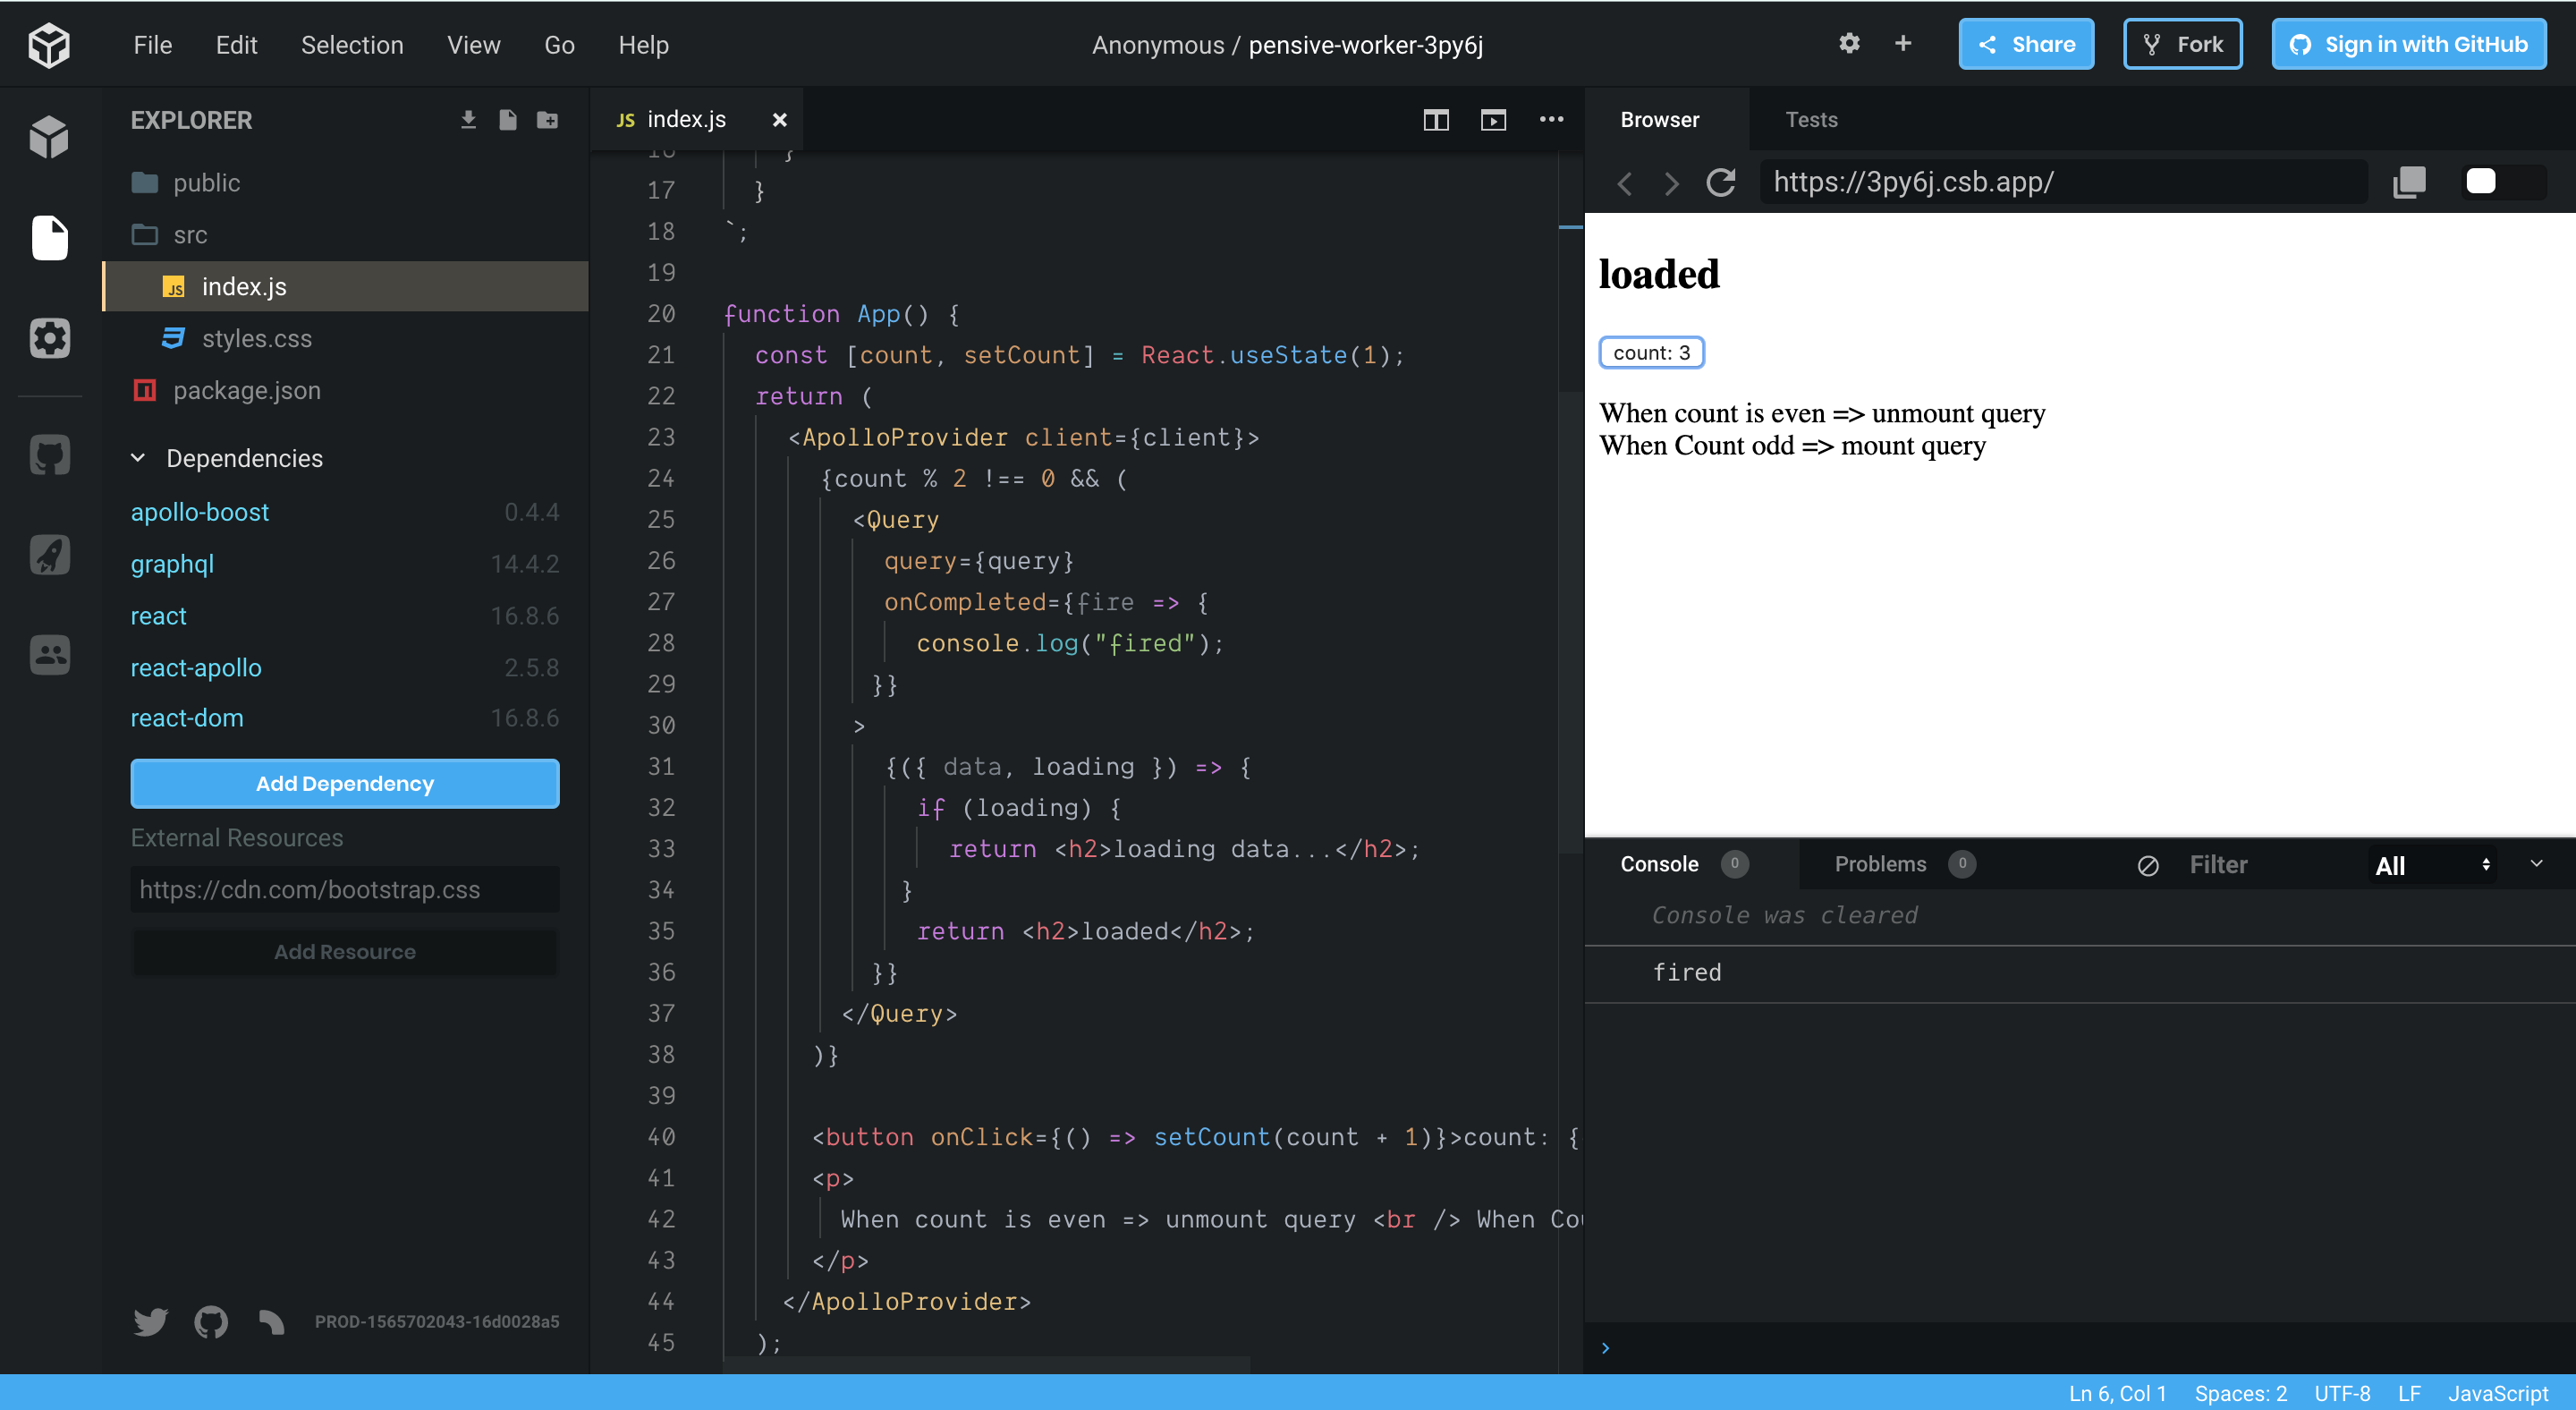Open the GitHub panel in sidebar
2576x1410 pixels.
coord(49,455)
